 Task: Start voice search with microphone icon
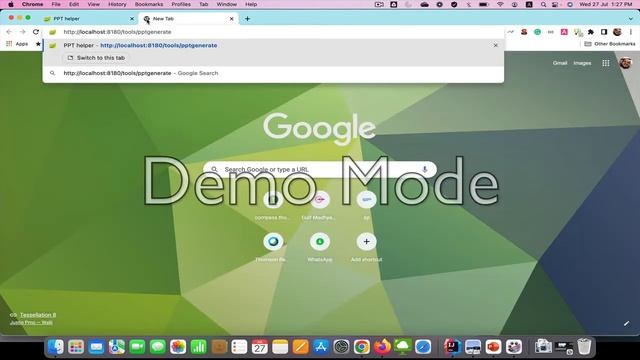click(x=424, y=169)
